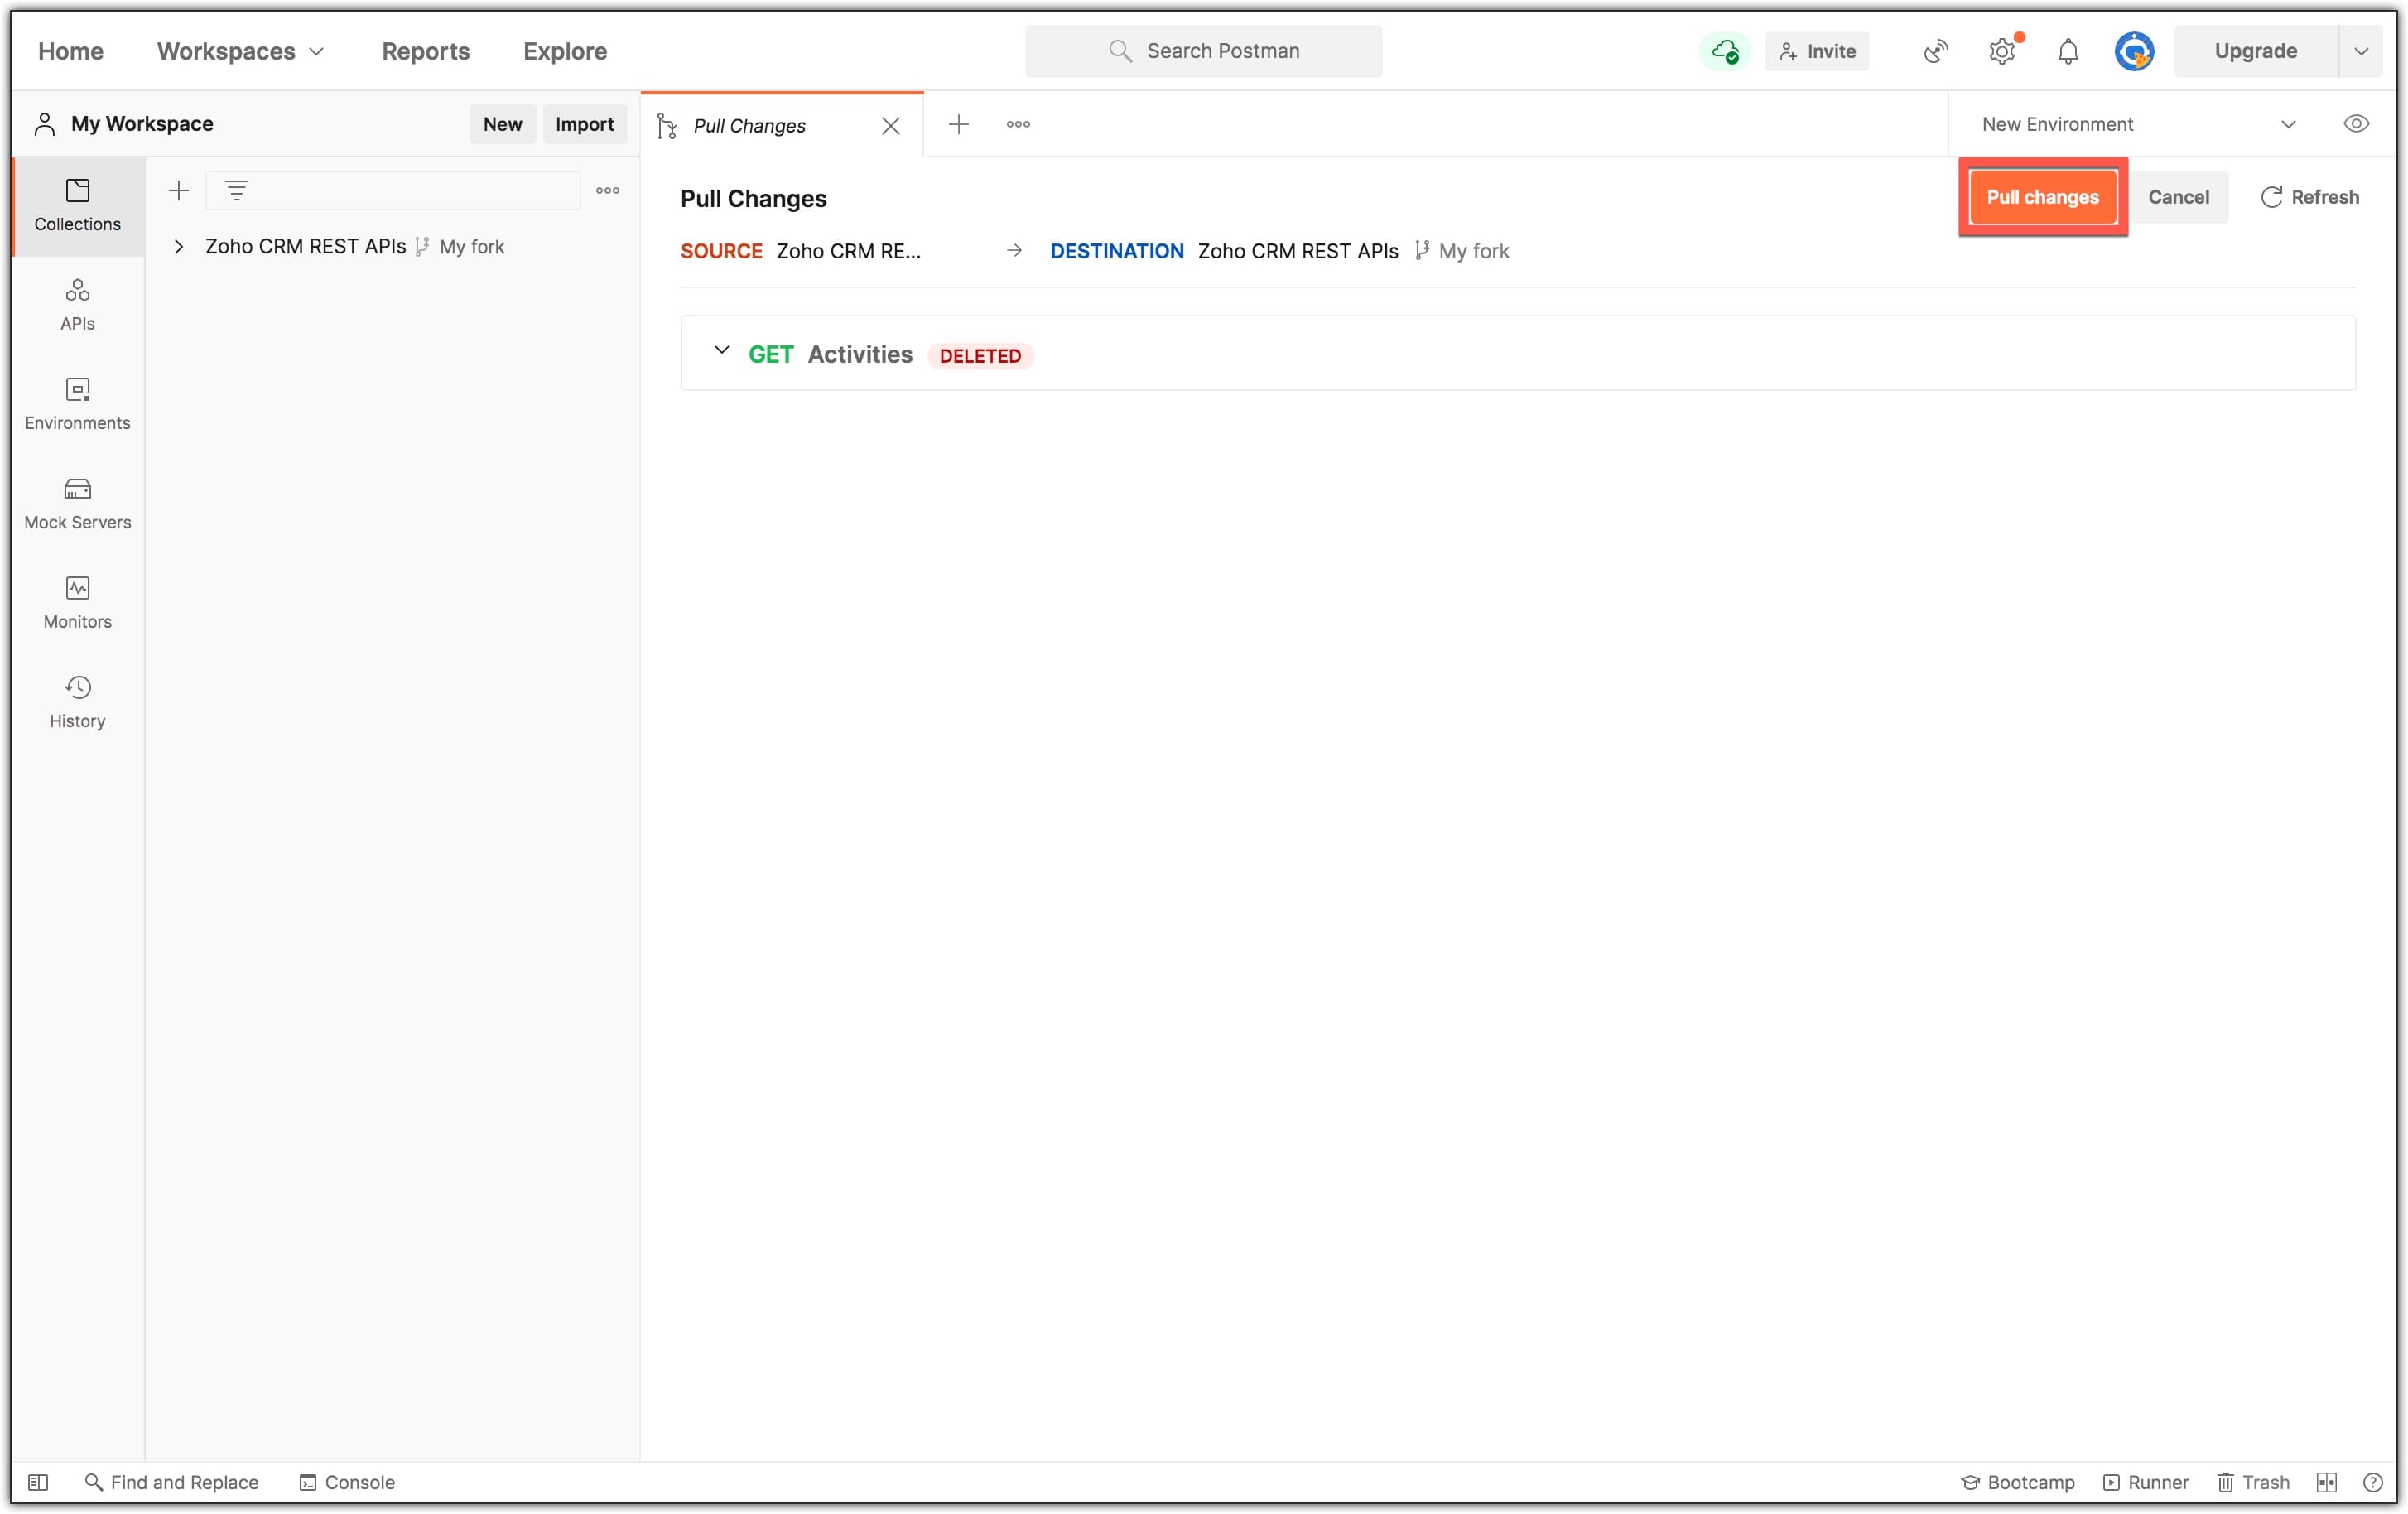Open the Console
The image size is (2408, 1514).
347,1482
